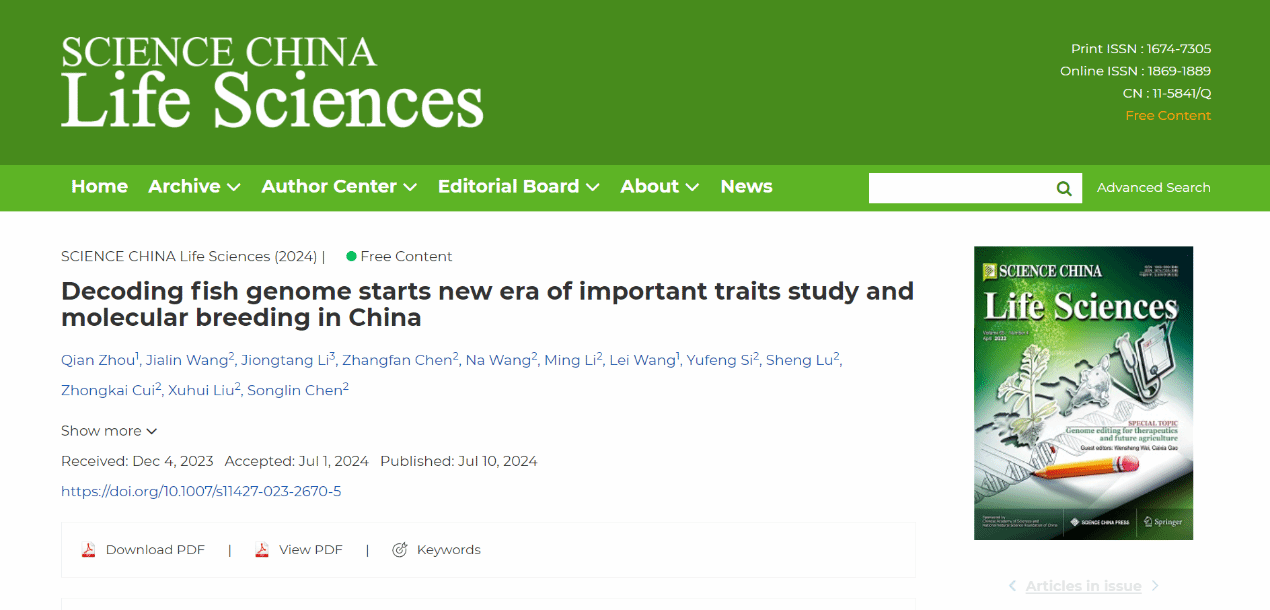Screen dimensions: 1270x610
Task: Click the Science China Life Sciences logo
Action: point(272,82)
